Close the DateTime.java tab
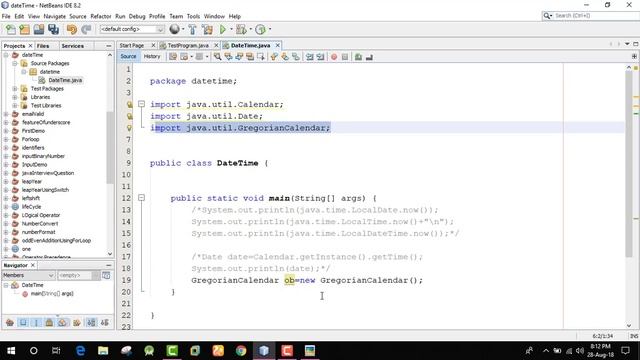This screenshot has width=640, height=360. (x=278, y=45)
